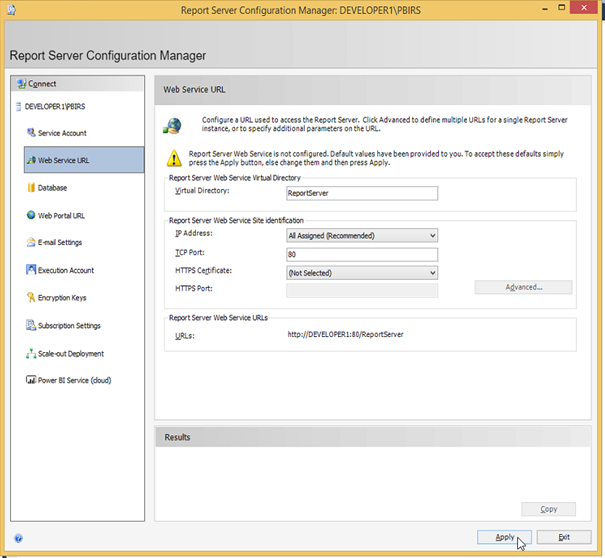
Task: Open help via question mark icon
Action: pyautogui.click(x=18, y=538)
